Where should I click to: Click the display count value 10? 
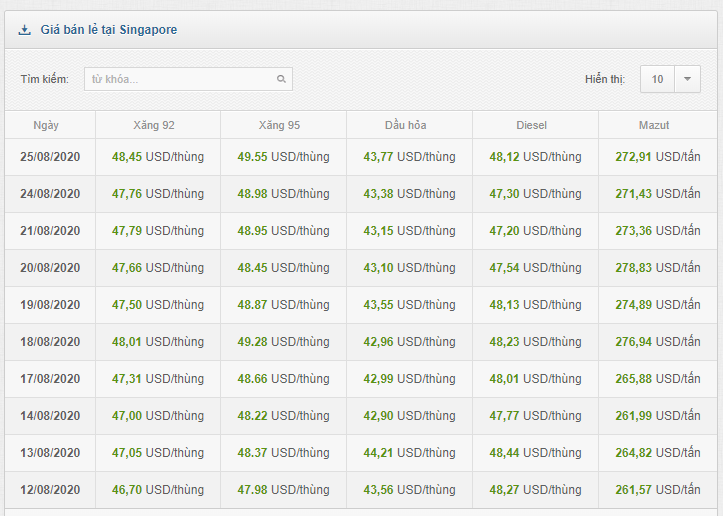(658, 79)
